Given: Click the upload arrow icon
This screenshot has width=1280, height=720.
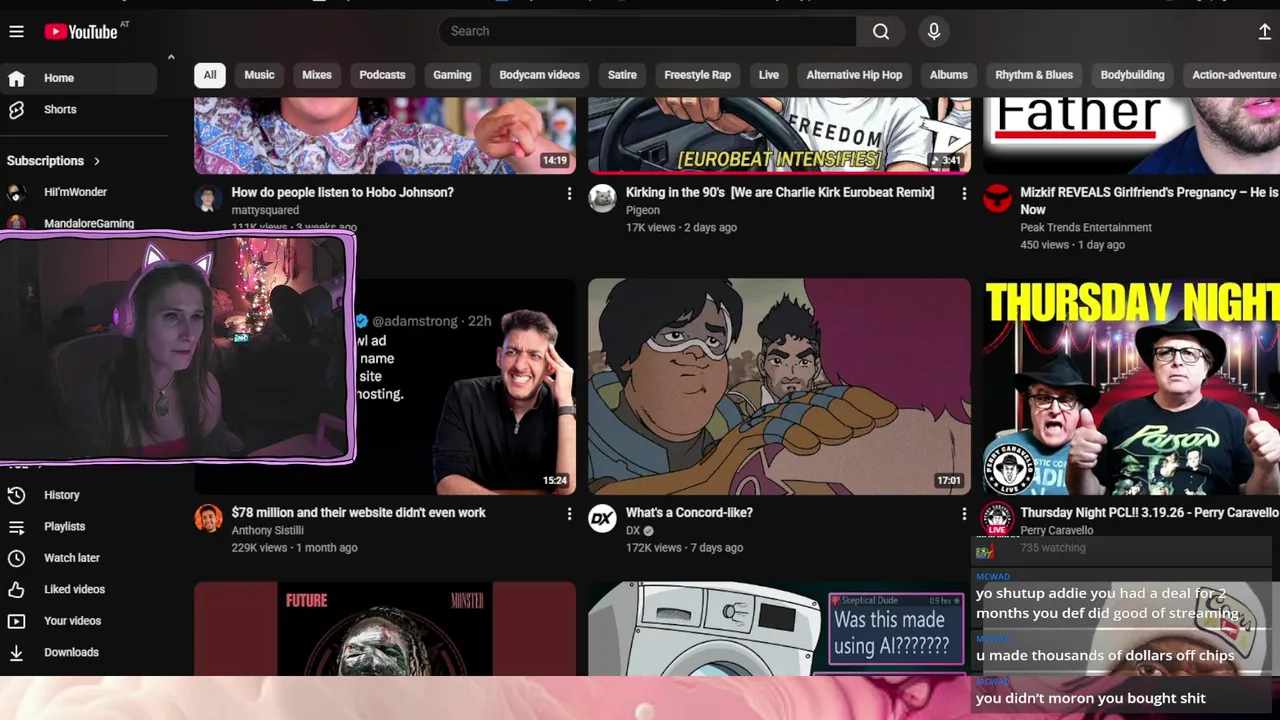Looking at the screenshot, I should 1264,32.
